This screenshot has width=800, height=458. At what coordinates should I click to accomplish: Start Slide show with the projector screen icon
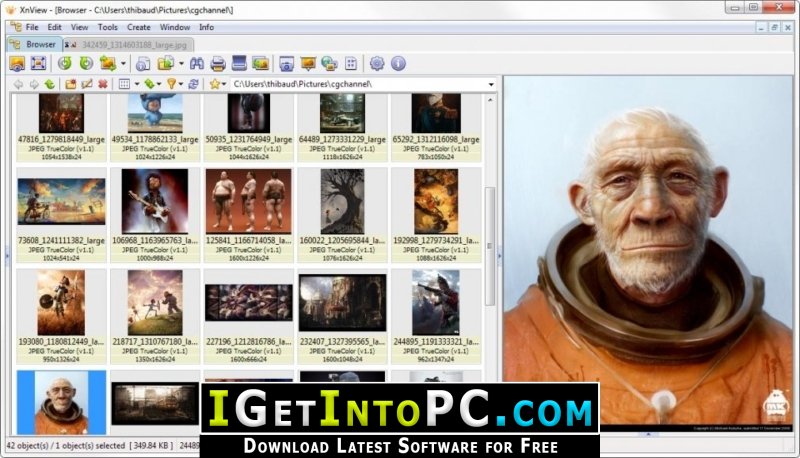(308, 64)
